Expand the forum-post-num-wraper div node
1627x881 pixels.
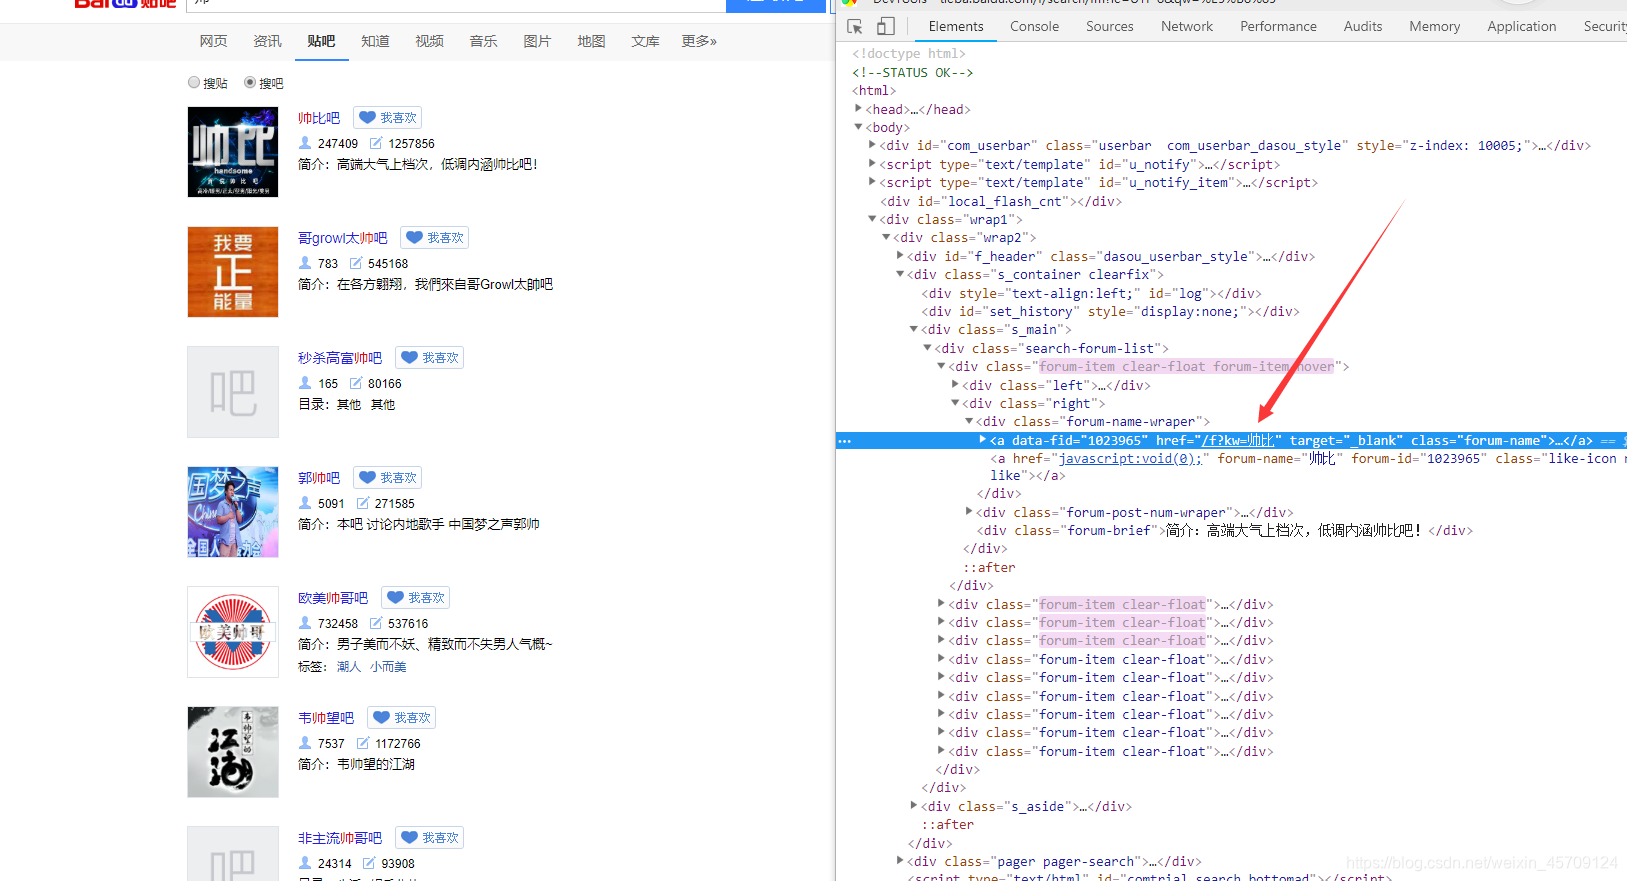pyautogui.click(x=968, y=512)
